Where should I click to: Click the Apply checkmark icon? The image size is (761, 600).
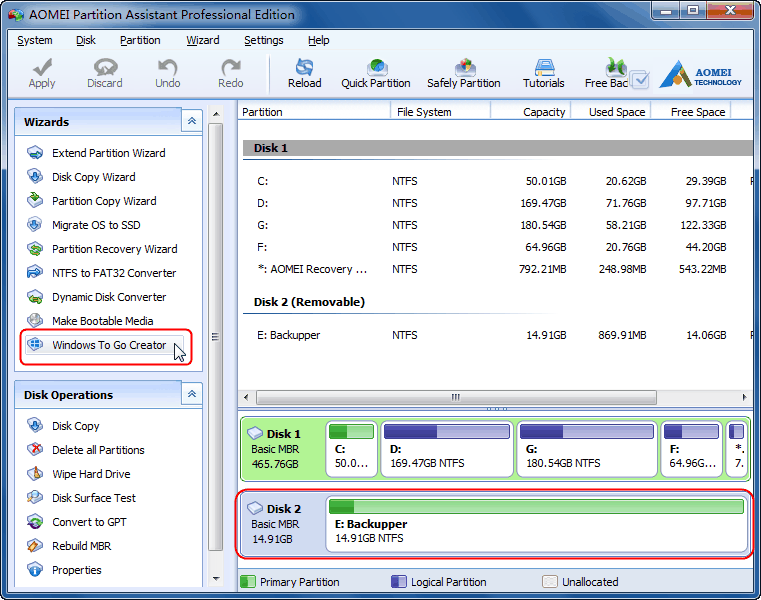tap(42, 67)
